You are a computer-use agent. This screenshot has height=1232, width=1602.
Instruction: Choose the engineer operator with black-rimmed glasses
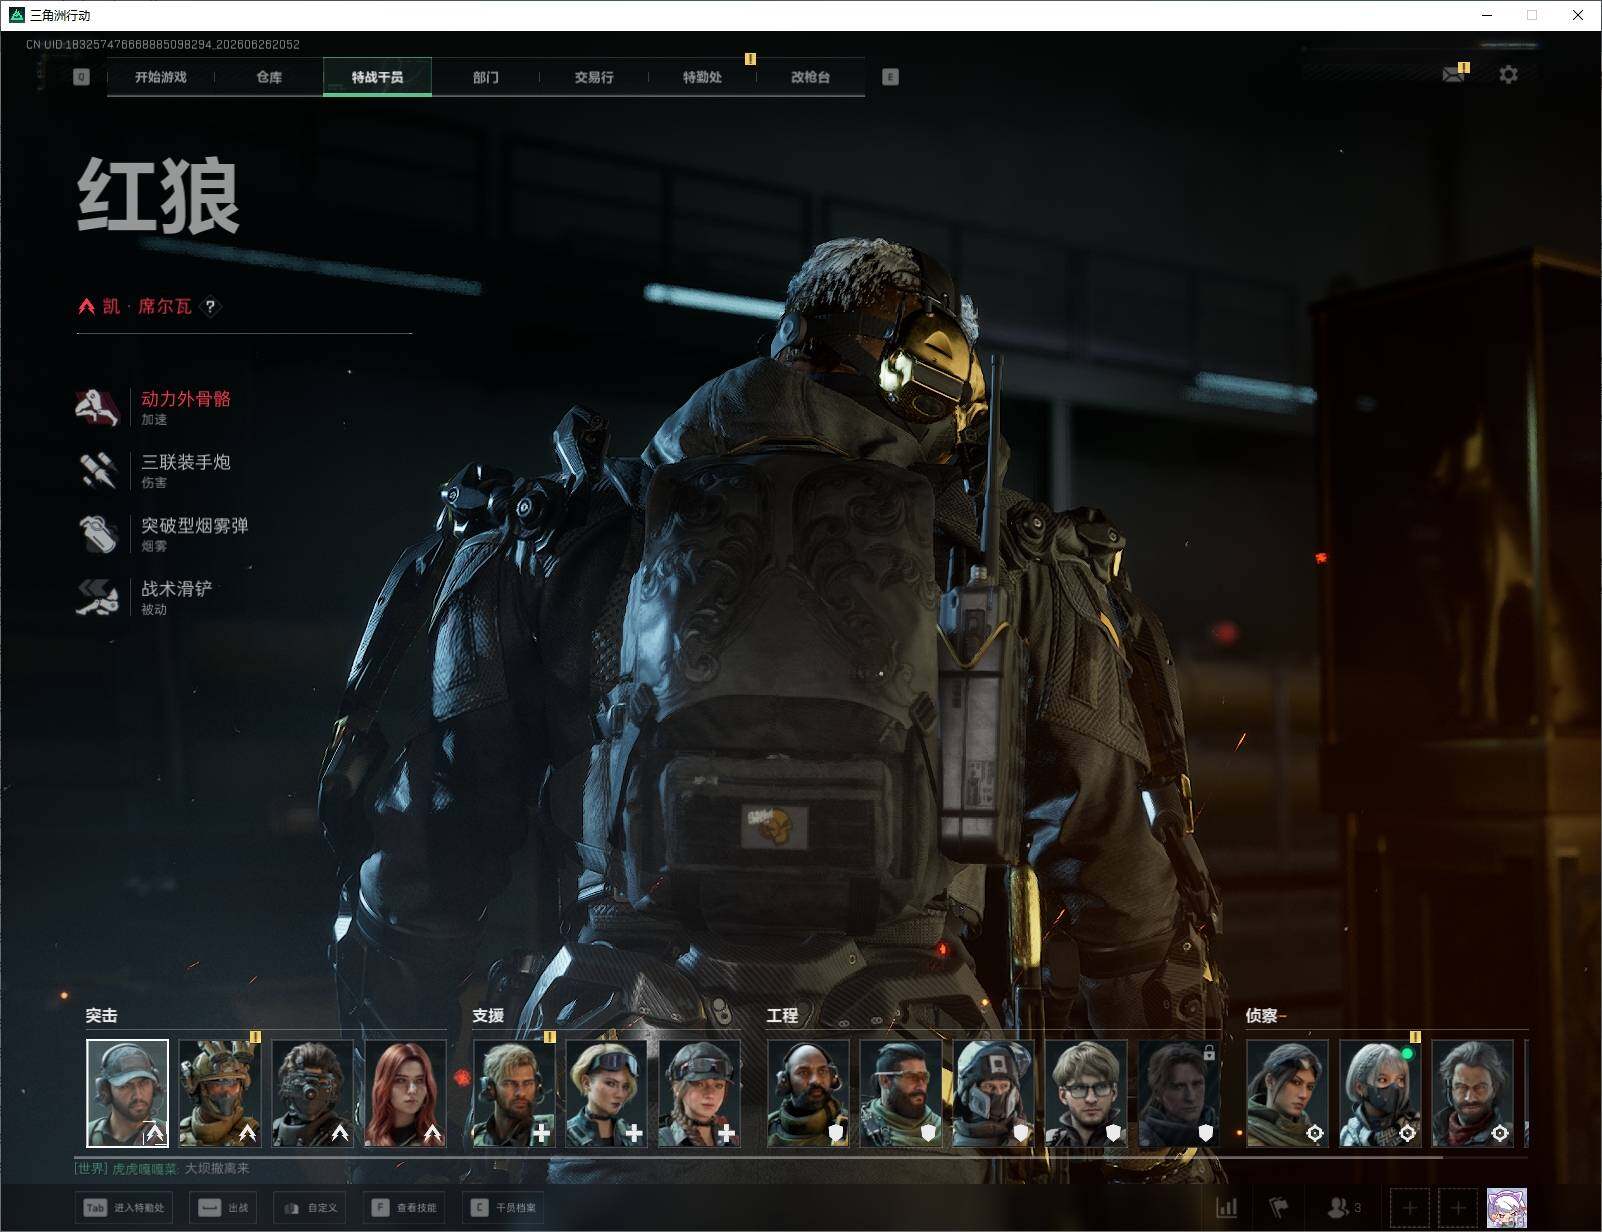(1086, 1093)
